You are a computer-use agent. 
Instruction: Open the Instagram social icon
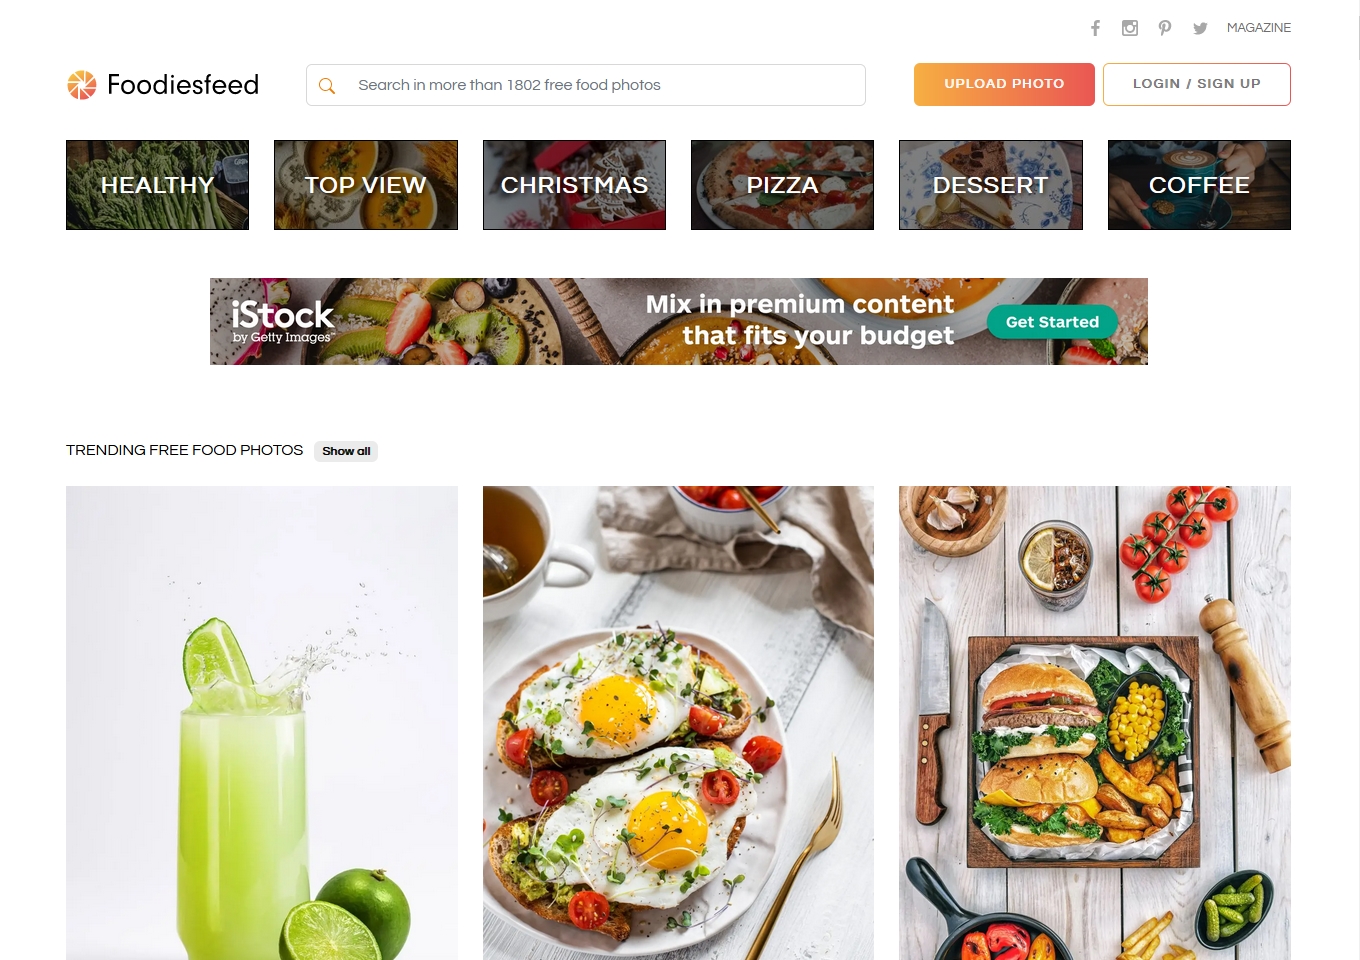pos(1130,28)
